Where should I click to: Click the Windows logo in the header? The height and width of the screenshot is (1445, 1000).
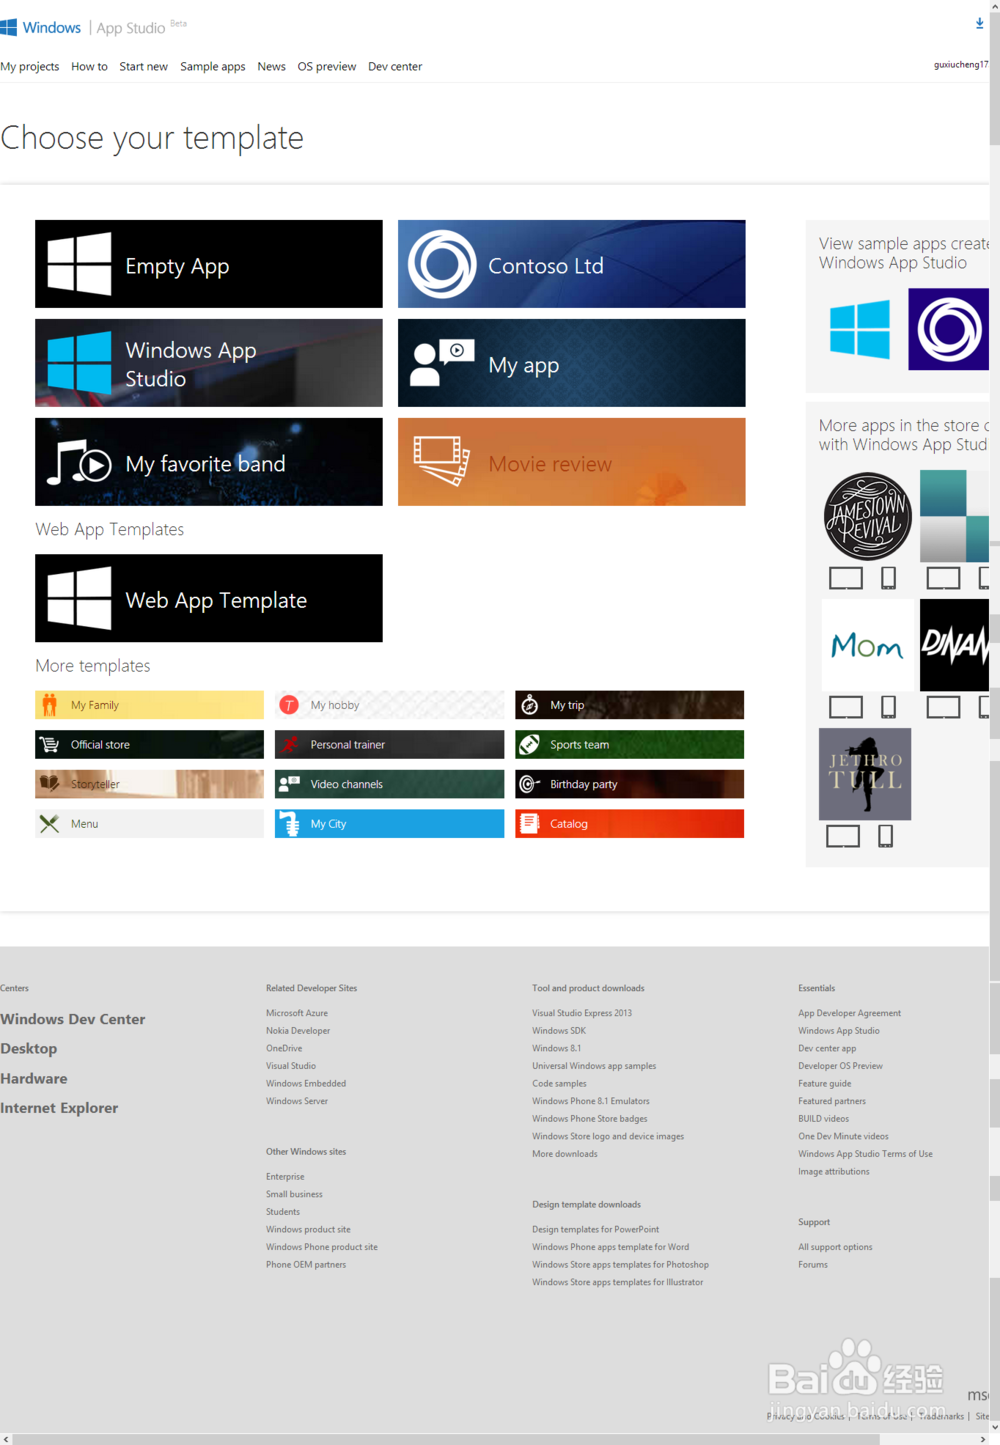tap(9, 28)
